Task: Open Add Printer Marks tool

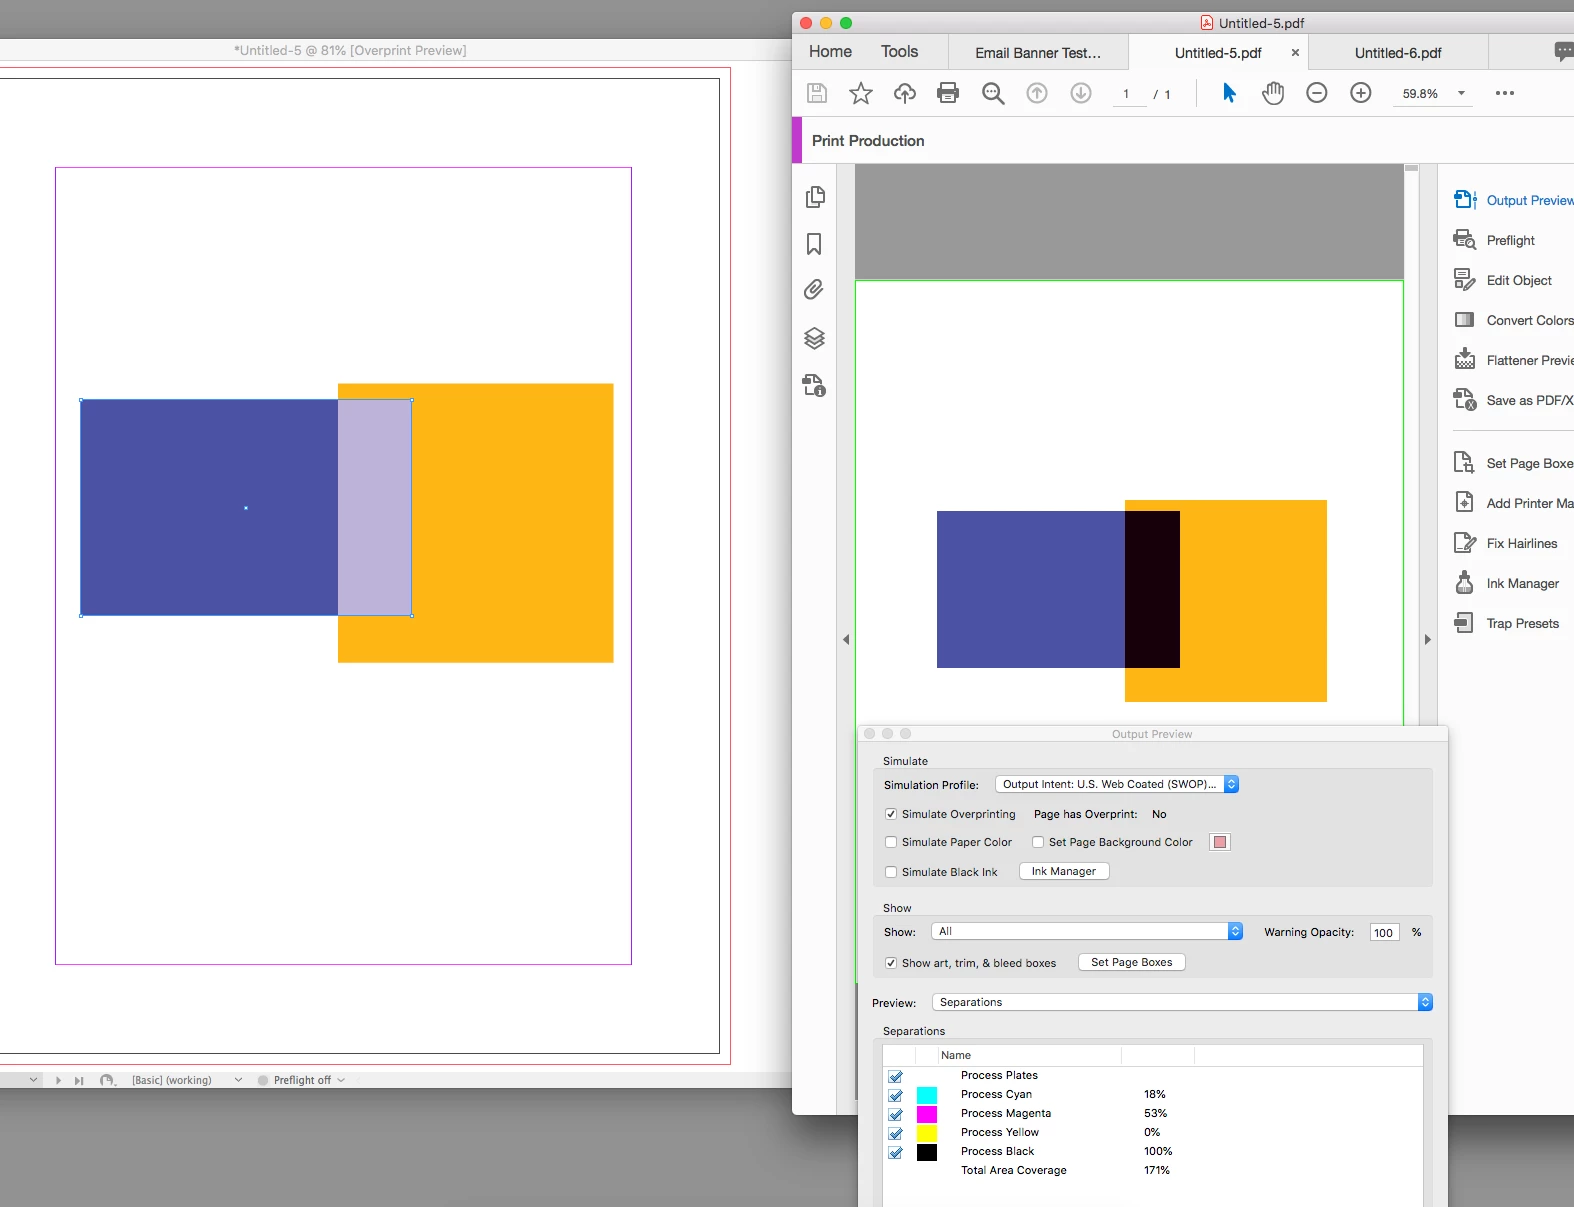Action: (x=1513, y=503)
